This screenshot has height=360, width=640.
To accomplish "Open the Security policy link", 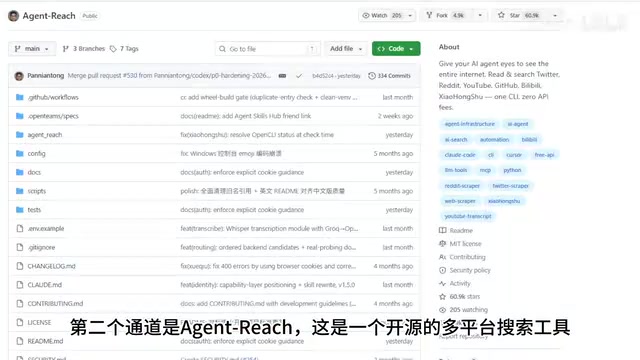I will click(x=465, y=270).
